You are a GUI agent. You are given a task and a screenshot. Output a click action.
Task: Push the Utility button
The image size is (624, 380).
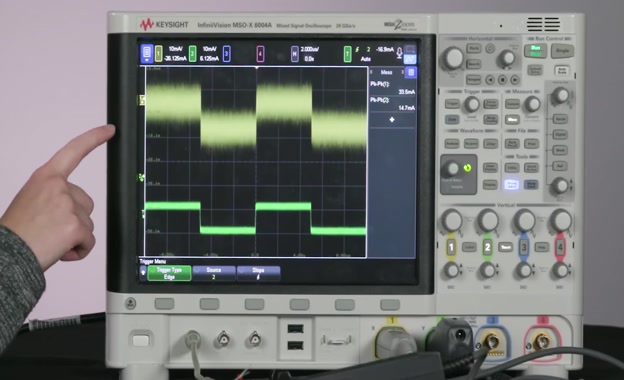(x=512, y=168)
